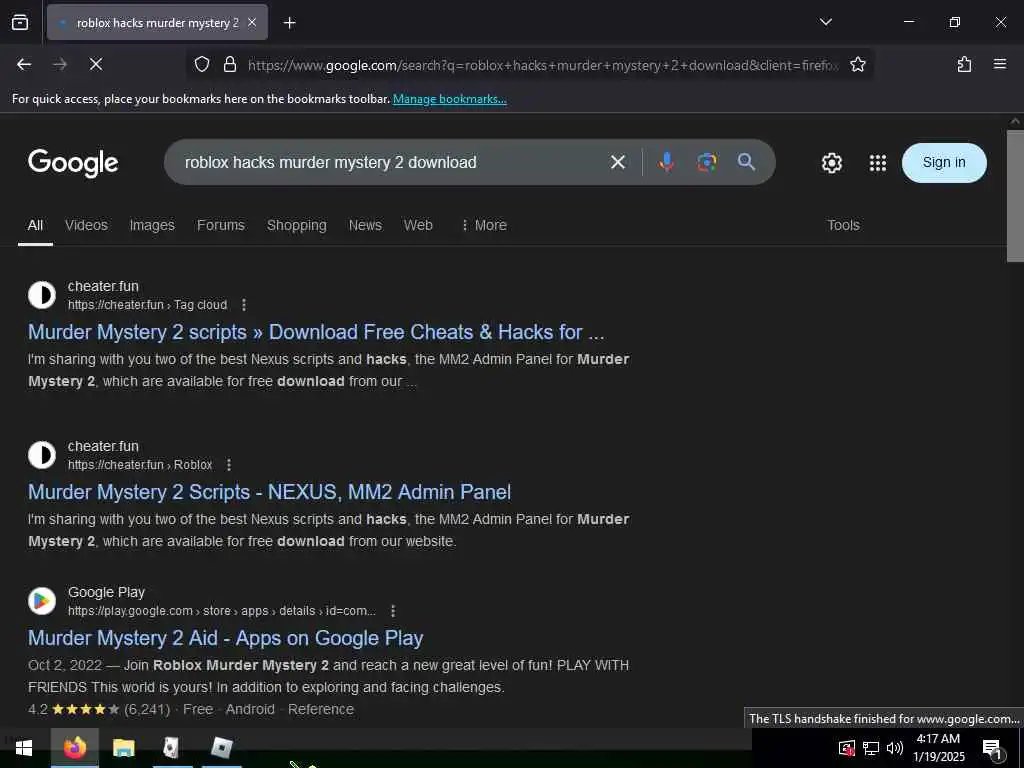This screenshot has height=768, width=1024.
Task: Open the Firefox application menu
Action: tap(1000, 64)
